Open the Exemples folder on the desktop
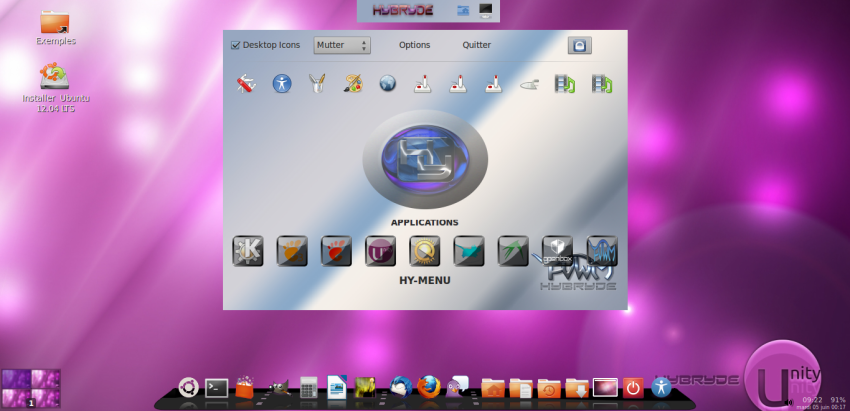850x411 pixels. coord(55,22)
